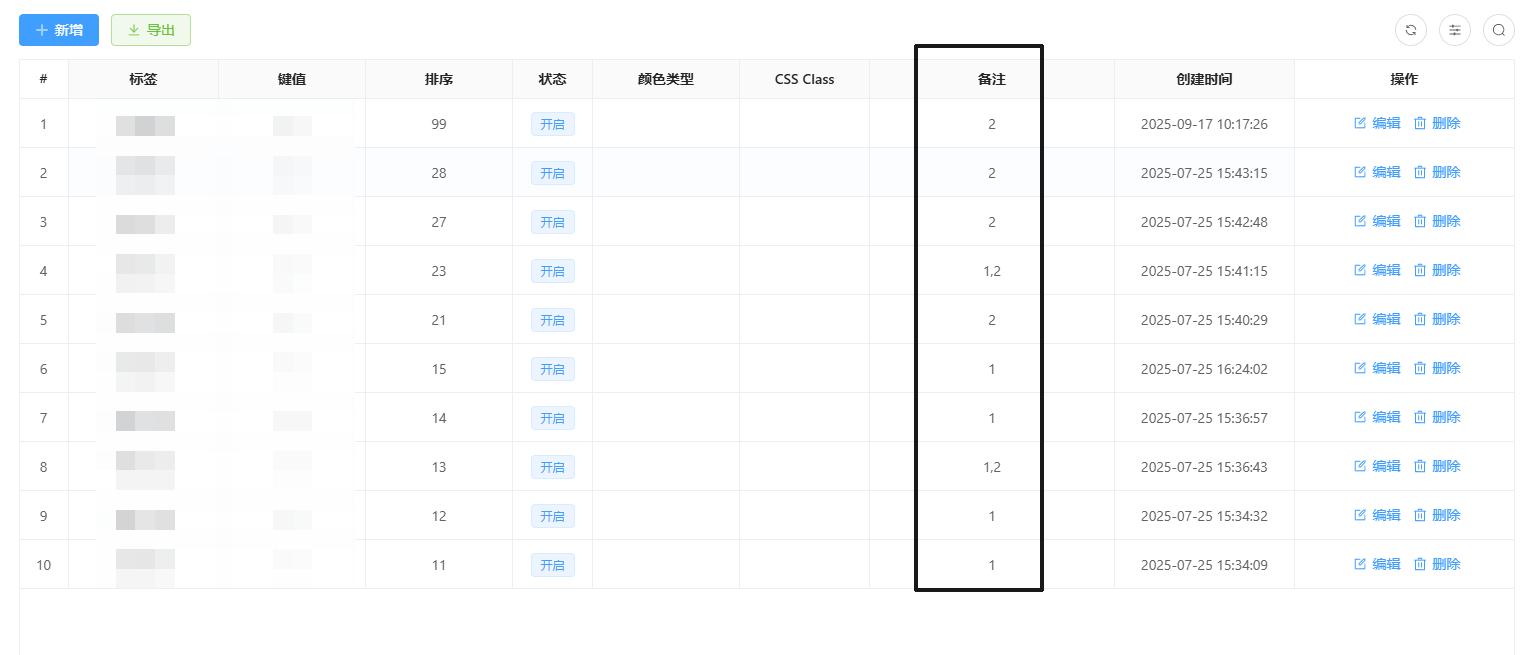Click the search magnifier icon
The width and height of the screenshot is (1535, 655).
pos(1498,30)
